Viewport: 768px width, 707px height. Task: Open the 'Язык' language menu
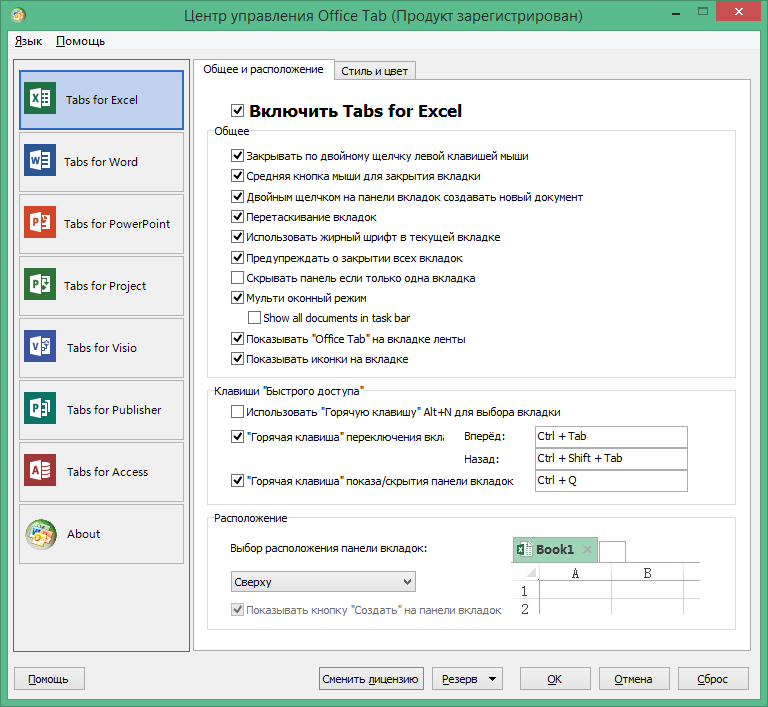29,41
